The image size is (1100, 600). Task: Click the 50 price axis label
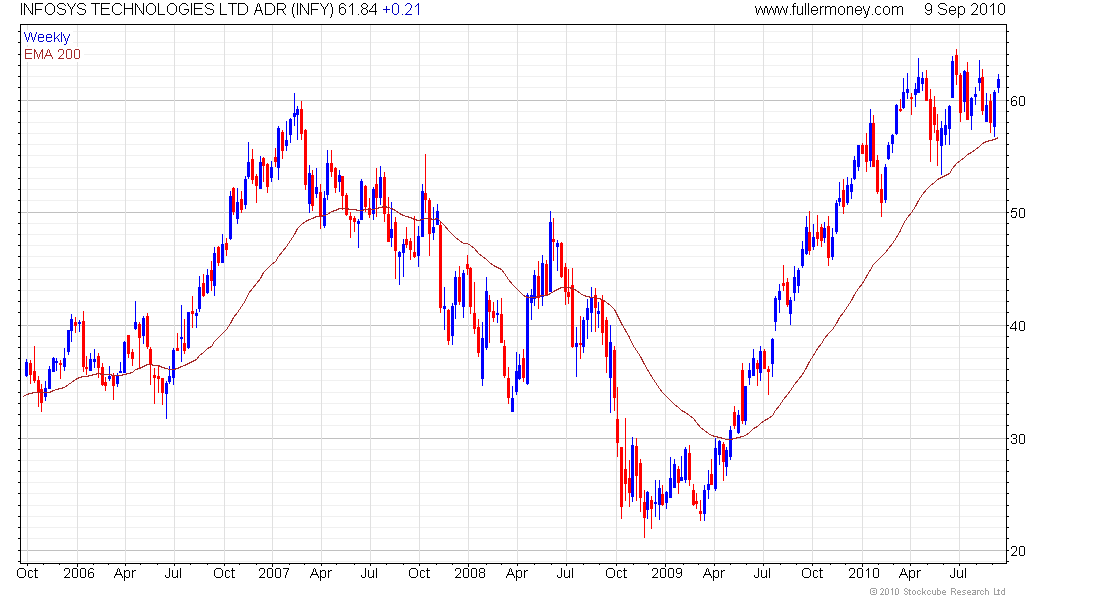1017,213
